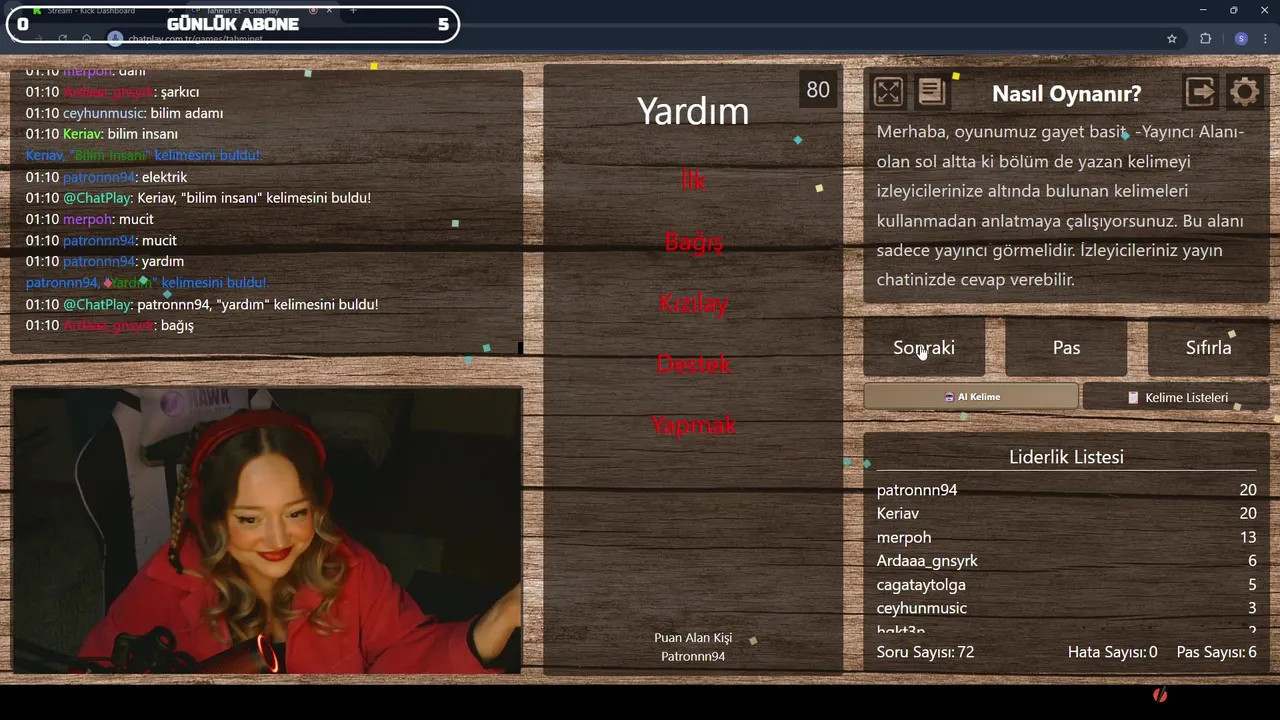Viewport: 1280px width, 720px height.
Task: Click Soru Sayısı: 72 counter
Action: (925, 652)
